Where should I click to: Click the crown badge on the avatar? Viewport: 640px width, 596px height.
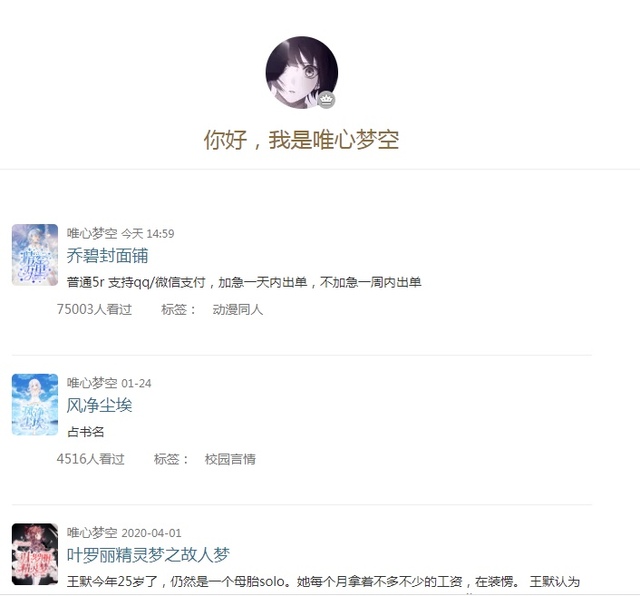click(326, 100)
